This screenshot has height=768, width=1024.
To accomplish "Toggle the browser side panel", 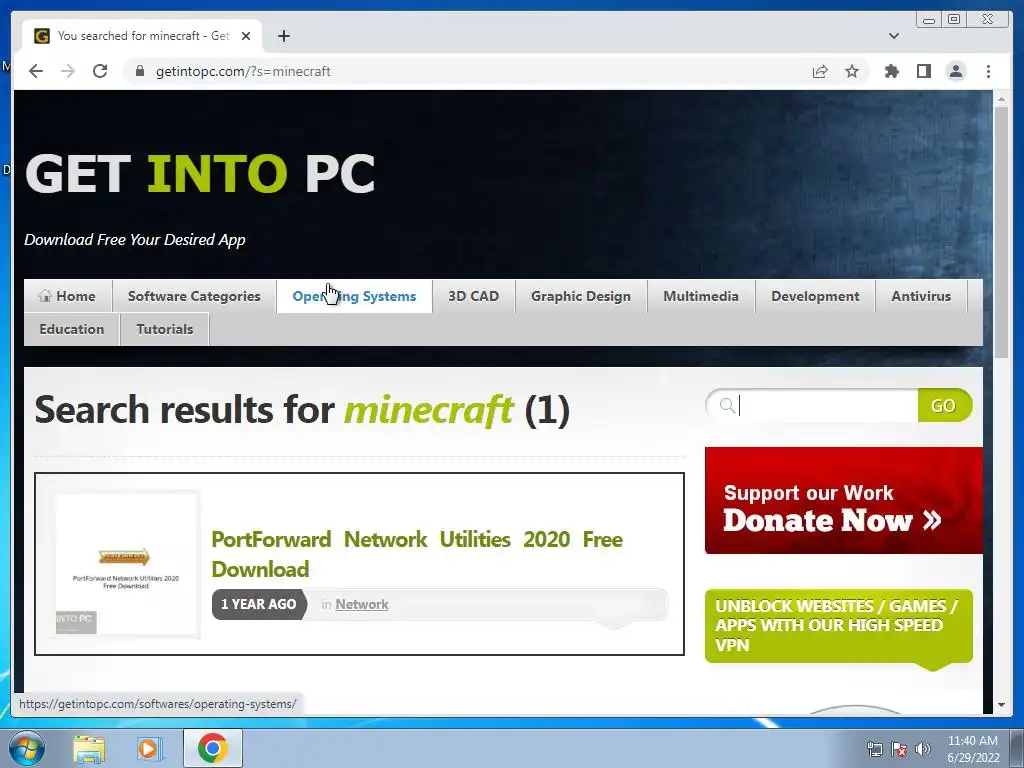I will pos(923,71).
